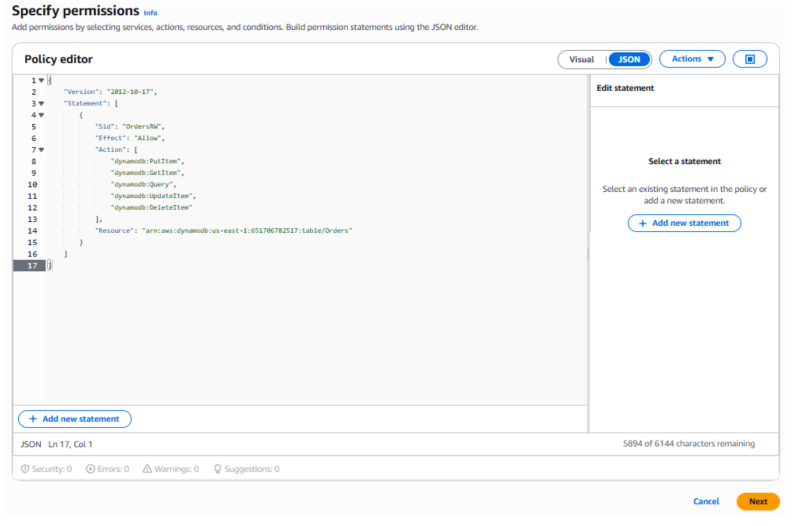The height and width of the screenshot is (526, 796).
Task: Collapse the Statement array at line 3
Action: 41,103
